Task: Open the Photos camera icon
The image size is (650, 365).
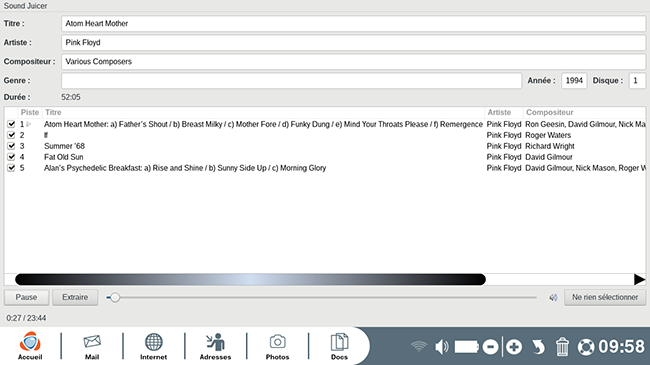Action: pos(277,346)
